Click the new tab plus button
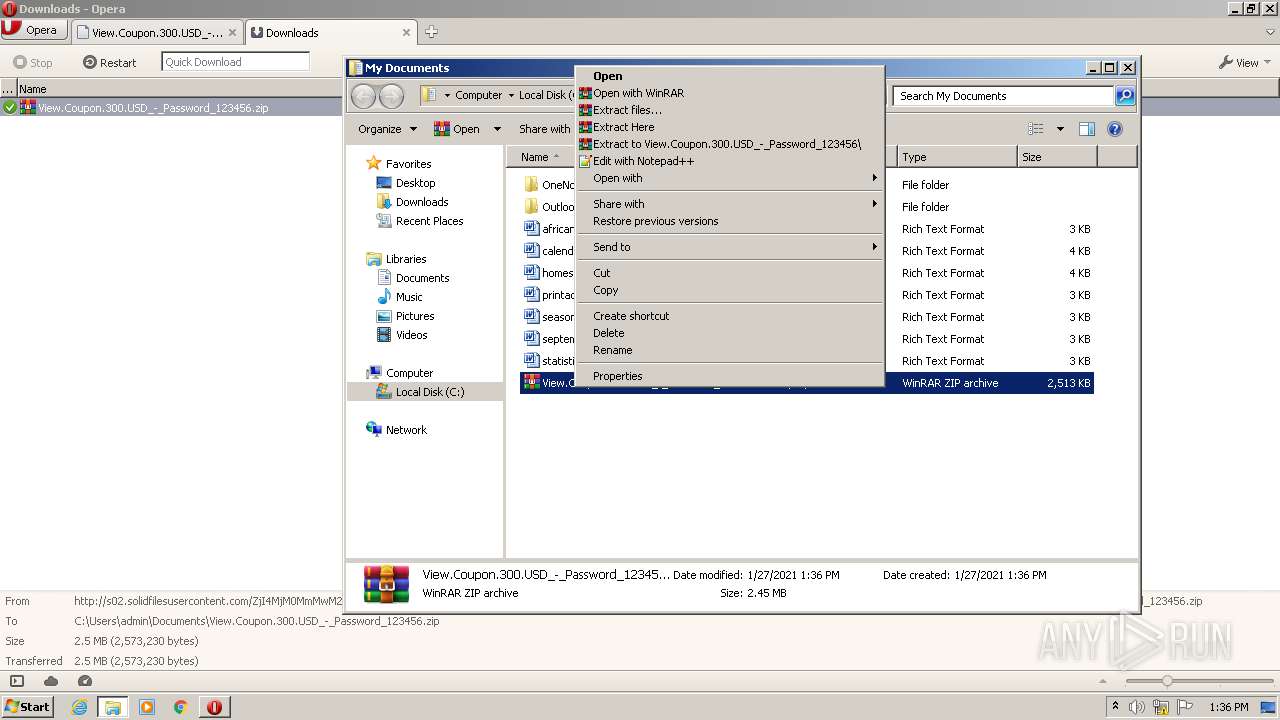This screenshot has height=720, width=1280. coord(431,32)
